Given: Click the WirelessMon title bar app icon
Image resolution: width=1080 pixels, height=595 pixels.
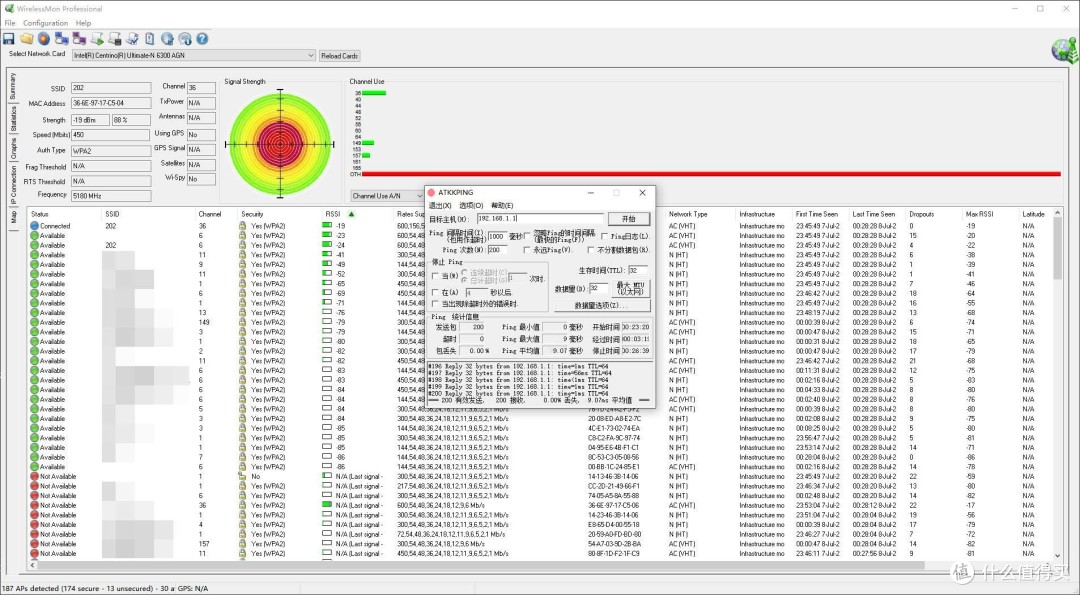Looking at the screenshot, I should [x=8, y=8].
